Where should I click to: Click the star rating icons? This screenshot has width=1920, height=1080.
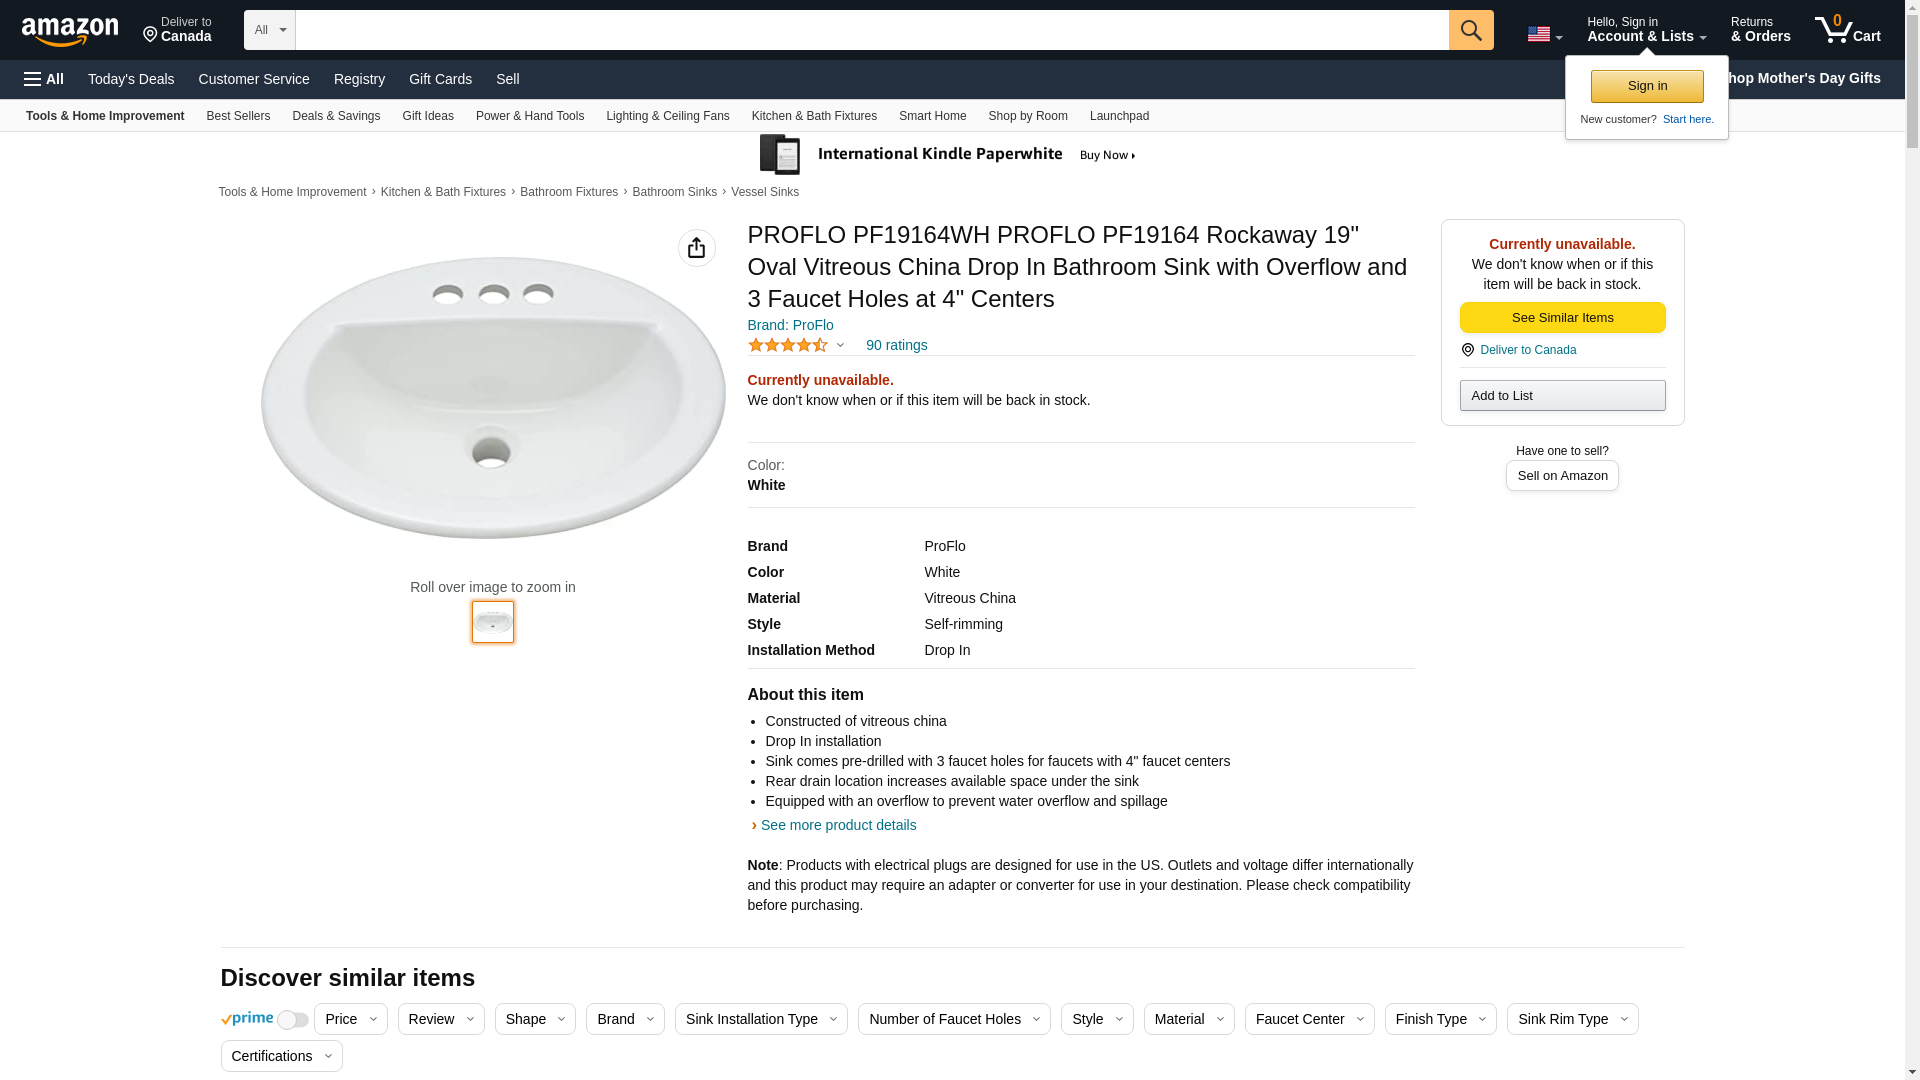788,345
